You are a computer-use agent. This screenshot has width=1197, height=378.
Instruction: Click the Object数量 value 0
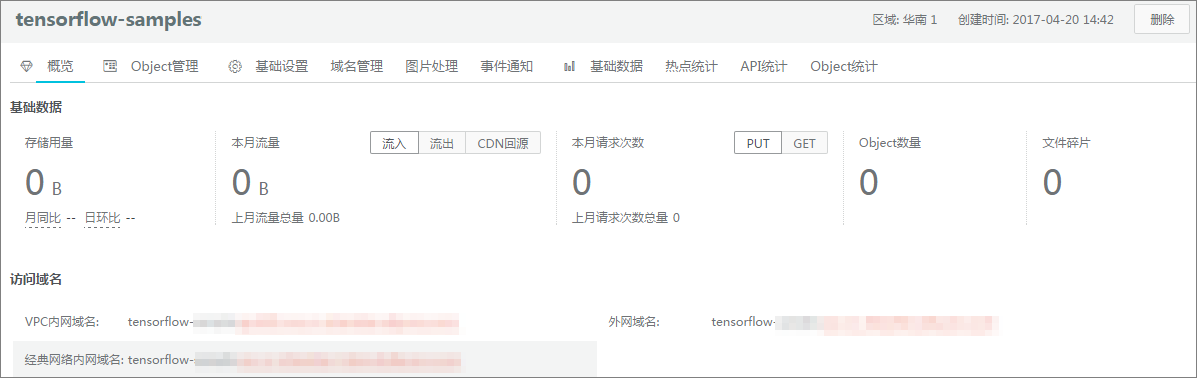tap(869, 183)
